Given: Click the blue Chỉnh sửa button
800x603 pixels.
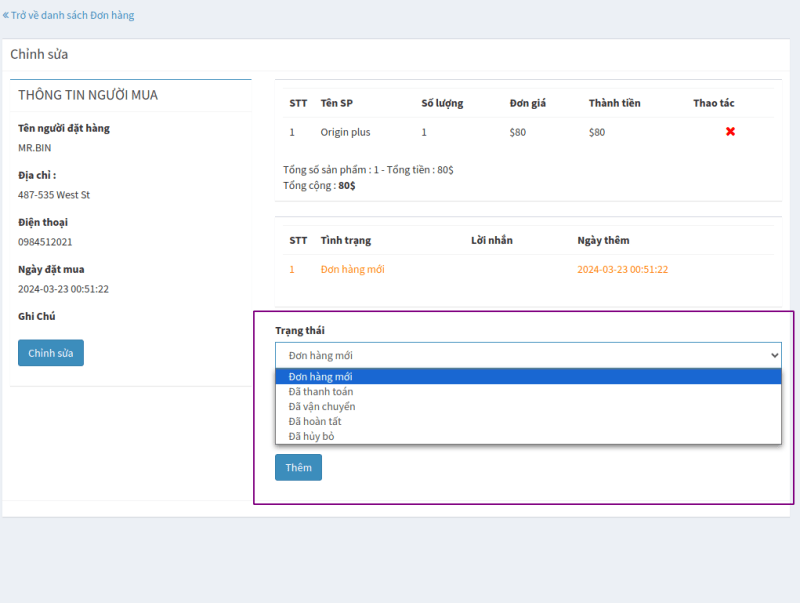Looking at the screenshot, I should click(x=51, y=353).
